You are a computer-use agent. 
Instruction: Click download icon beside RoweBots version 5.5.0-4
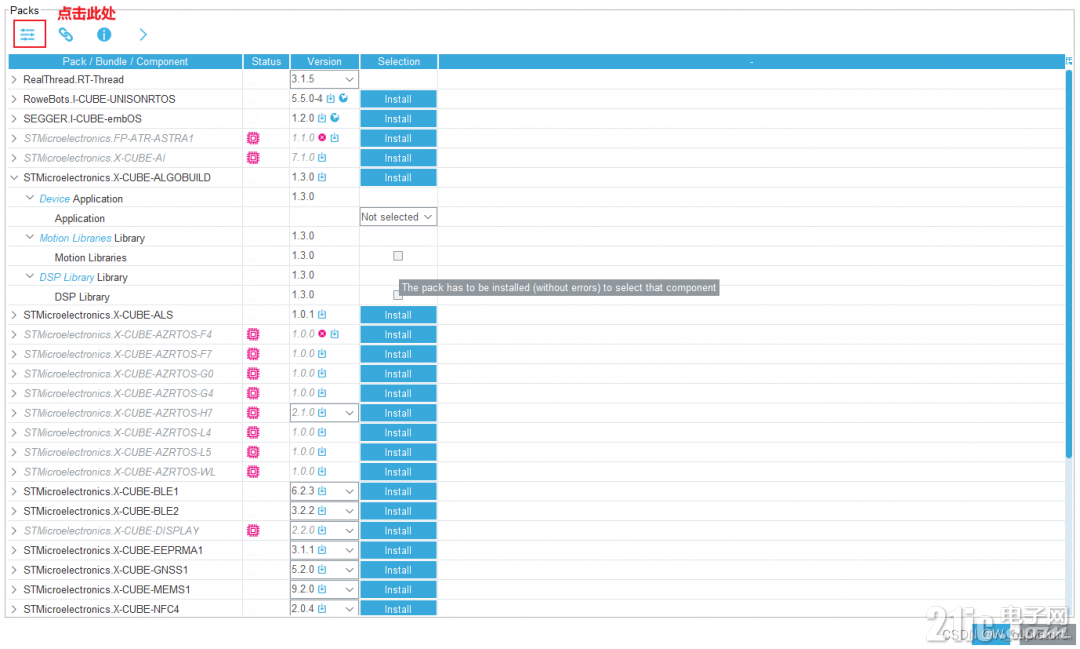pyautogui.click(x=331, y=99)
